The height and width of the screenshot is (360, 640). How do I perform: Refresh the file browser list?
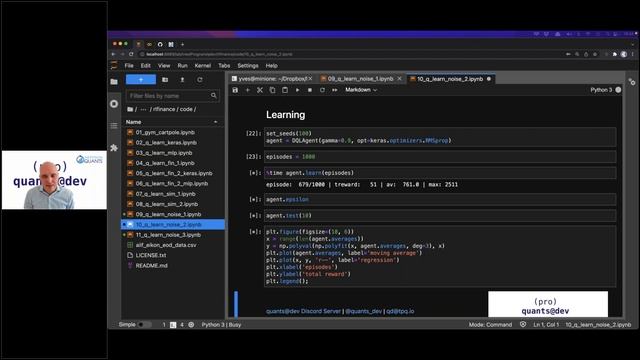(200, 80)
